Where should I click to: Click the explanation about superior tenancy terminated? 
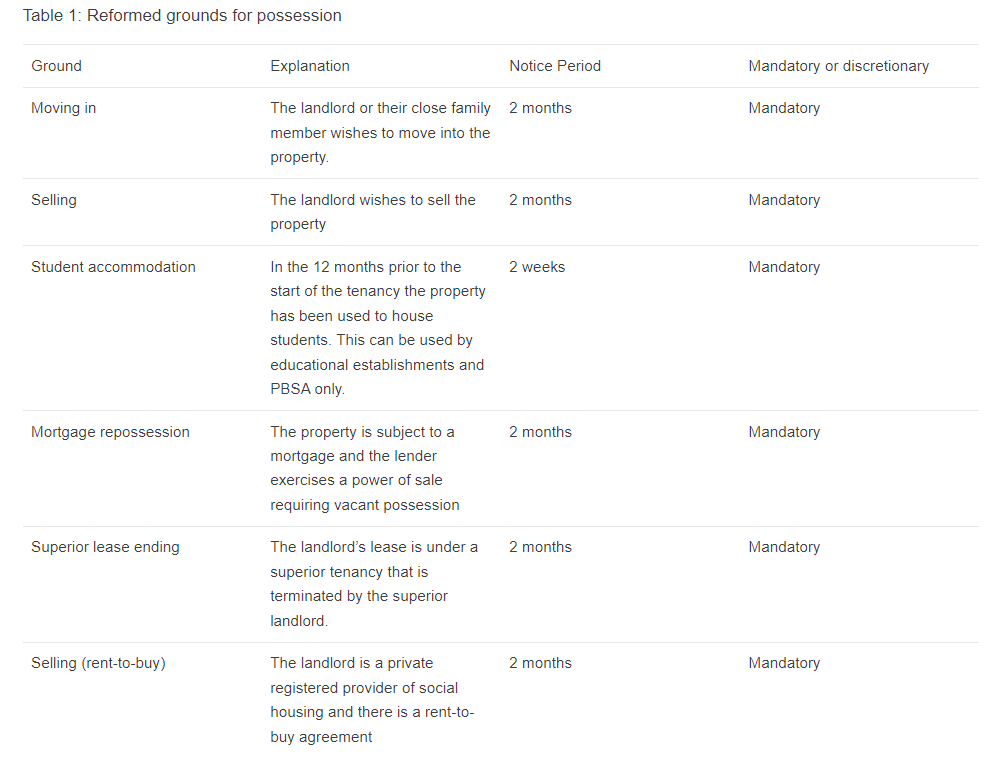click(374, 584)
